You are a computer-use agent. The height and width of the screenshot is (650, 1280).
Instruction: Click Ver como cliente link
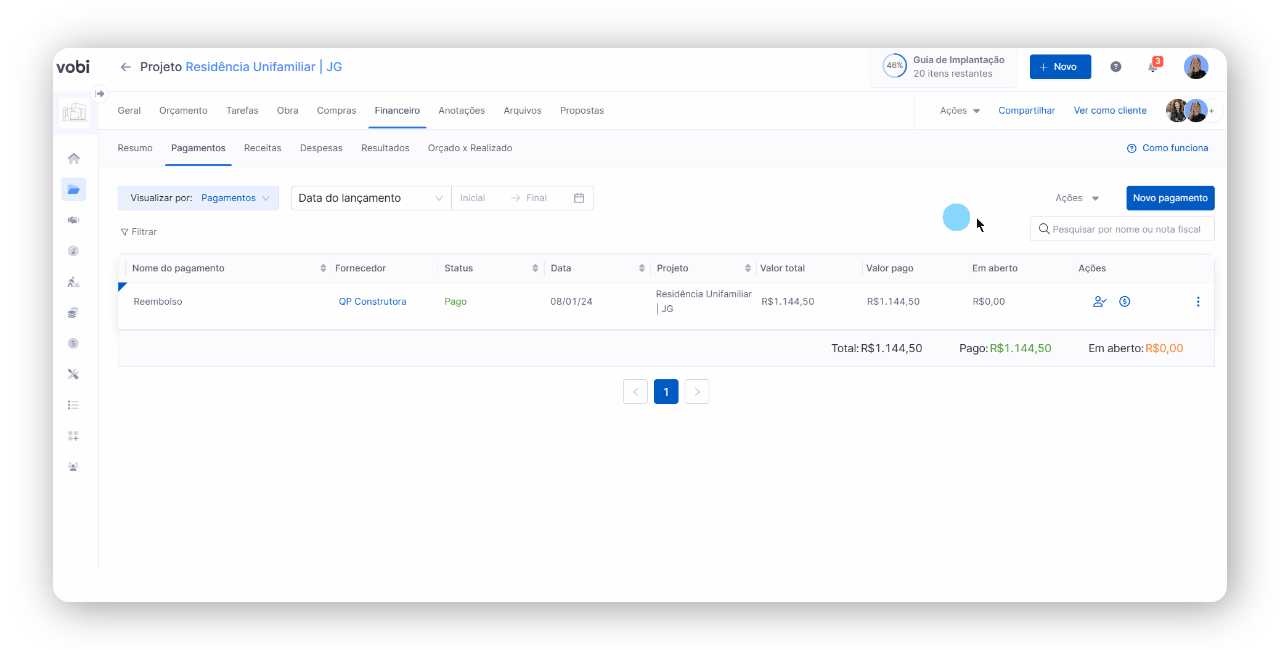[1110, 111]
